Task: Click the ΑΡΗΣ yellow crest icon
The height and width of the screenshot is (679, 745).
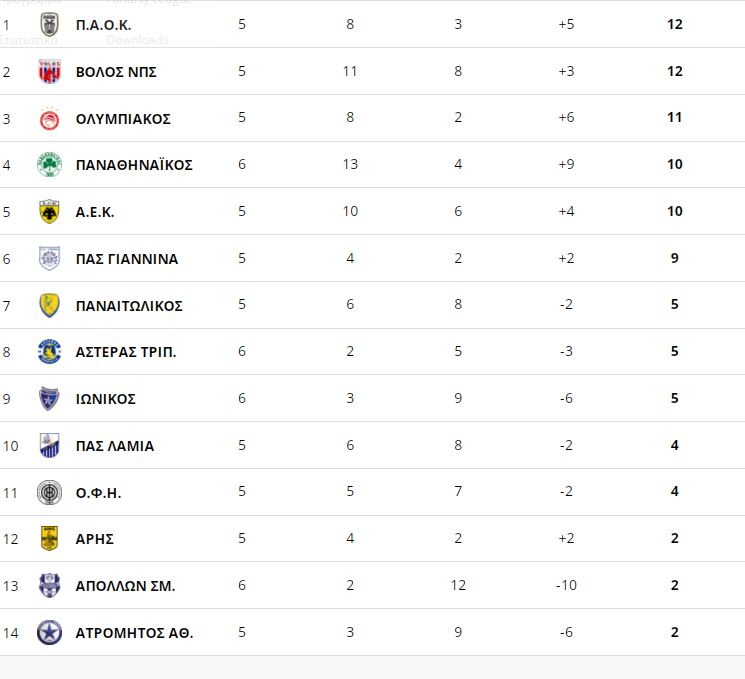Action: 49,538
